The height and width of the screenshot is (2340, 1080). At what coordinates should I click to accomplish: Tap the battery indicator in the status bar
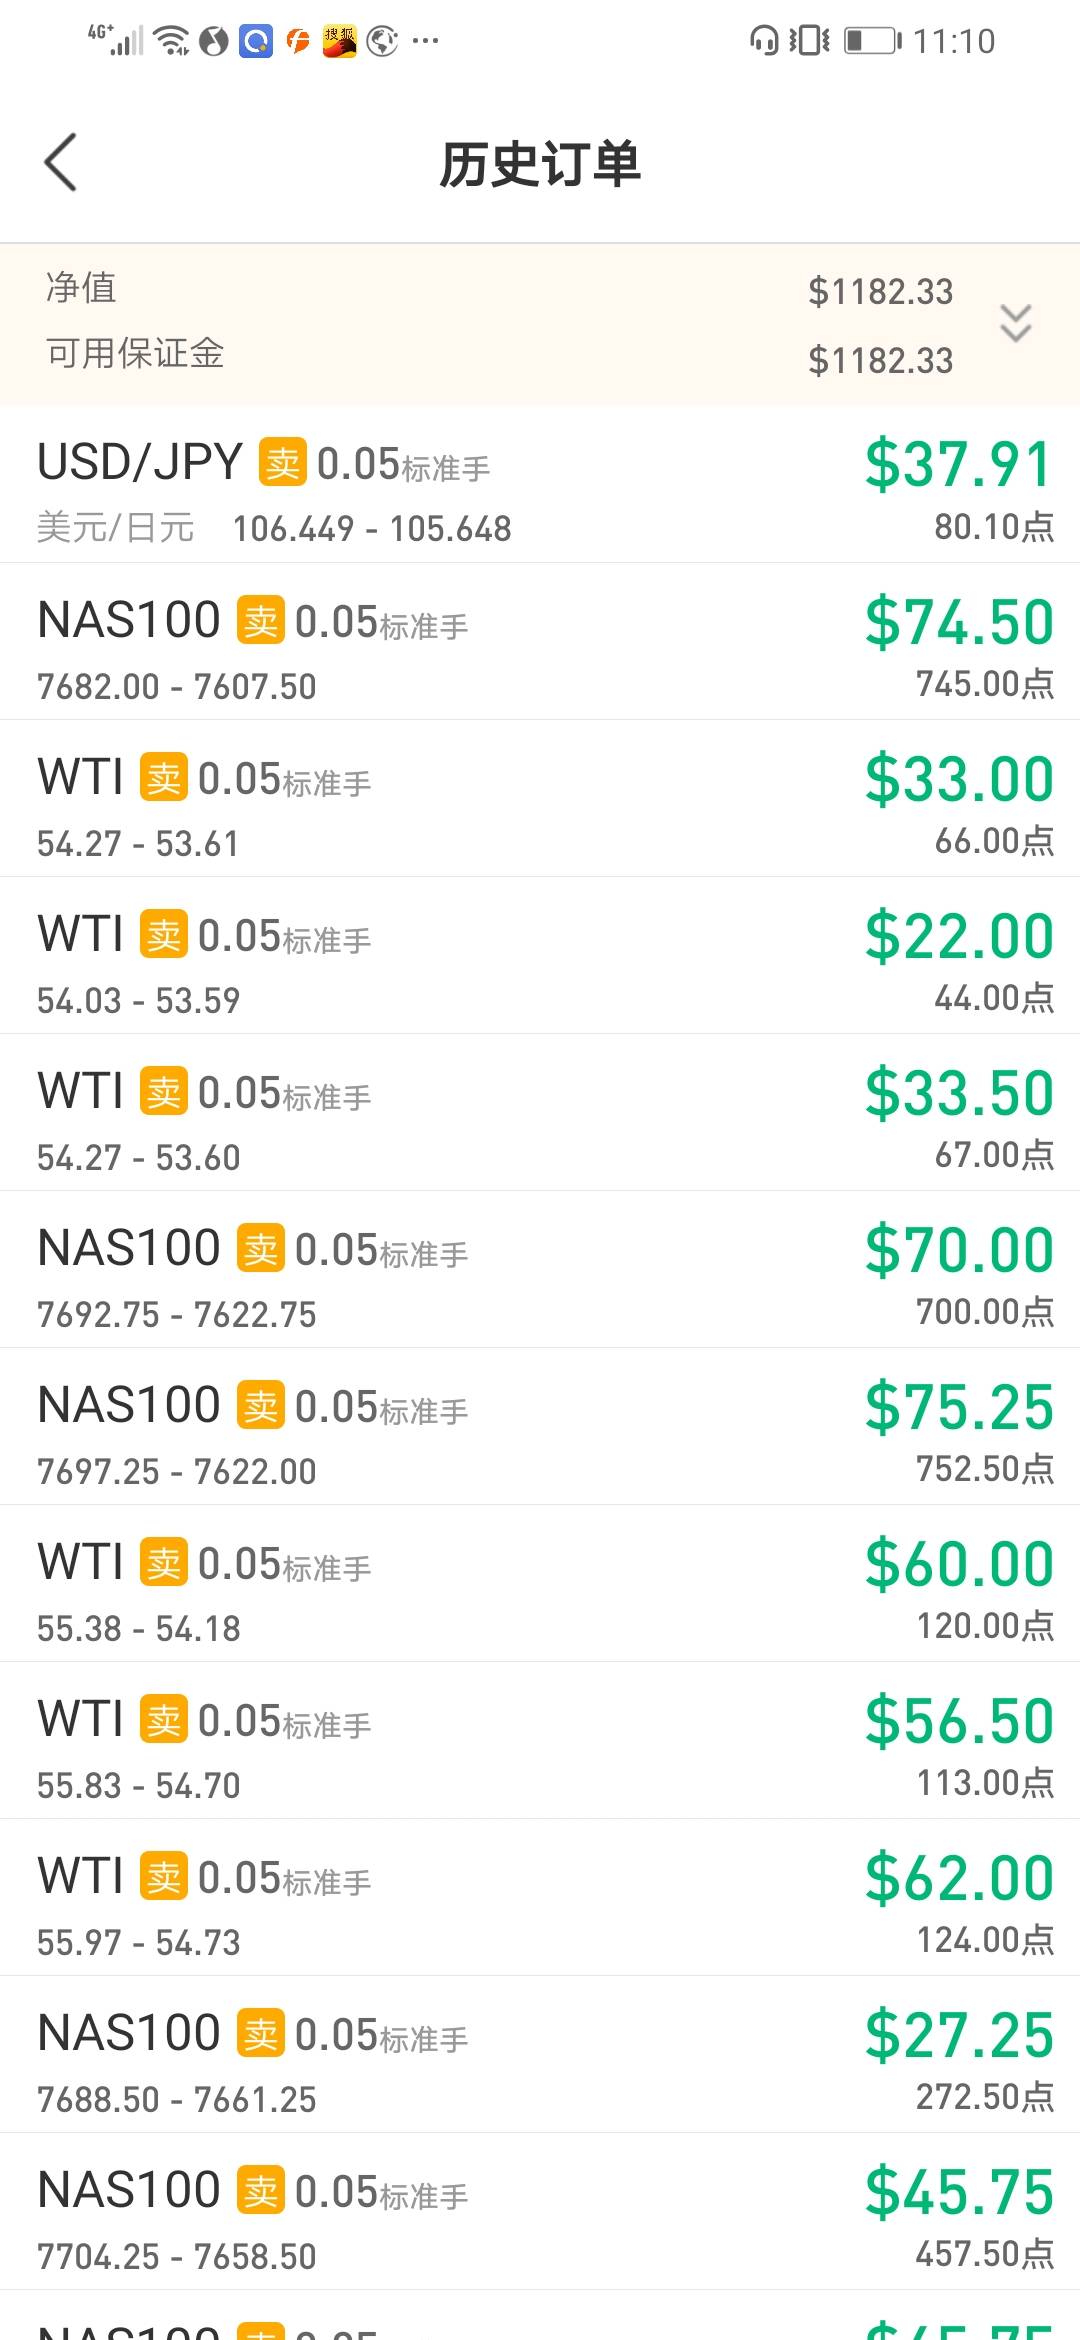click(872, 41)
